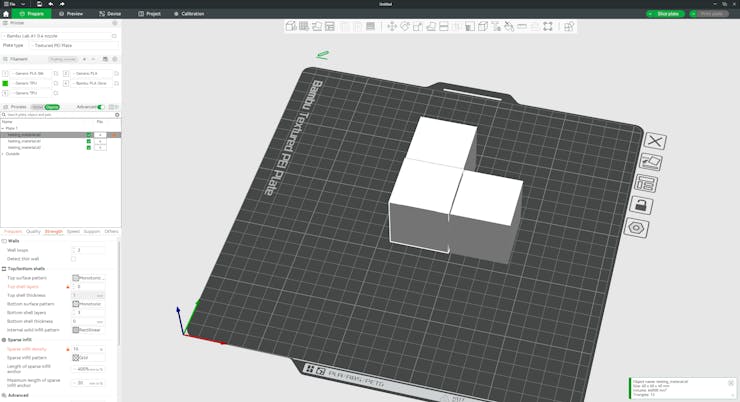Click the green TPU filament color swatch

pos(5,83)
